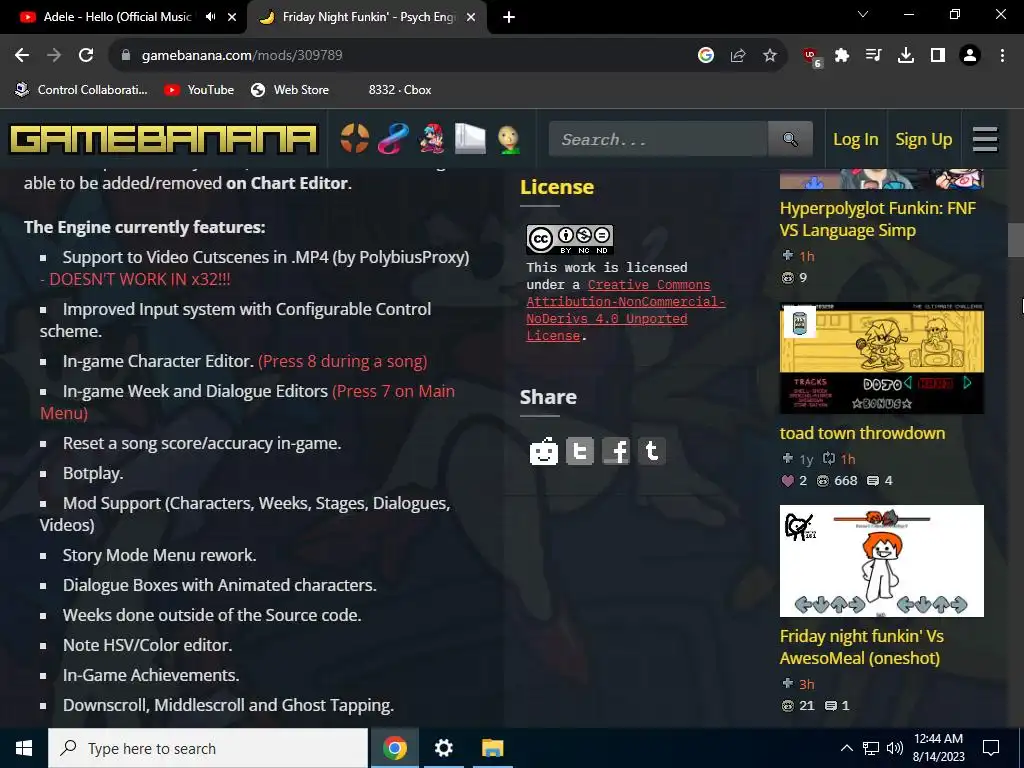This screenshot has width=1024, height=768.
Task: Open the AwesoMeal oneshot thumbnail
Action: point(882,561)
